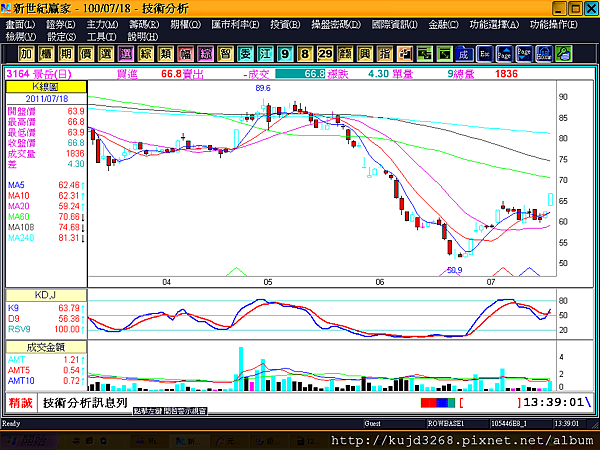Click the 興 toolbar button
Screen dimensions: 600x450
tap(365, 54)
